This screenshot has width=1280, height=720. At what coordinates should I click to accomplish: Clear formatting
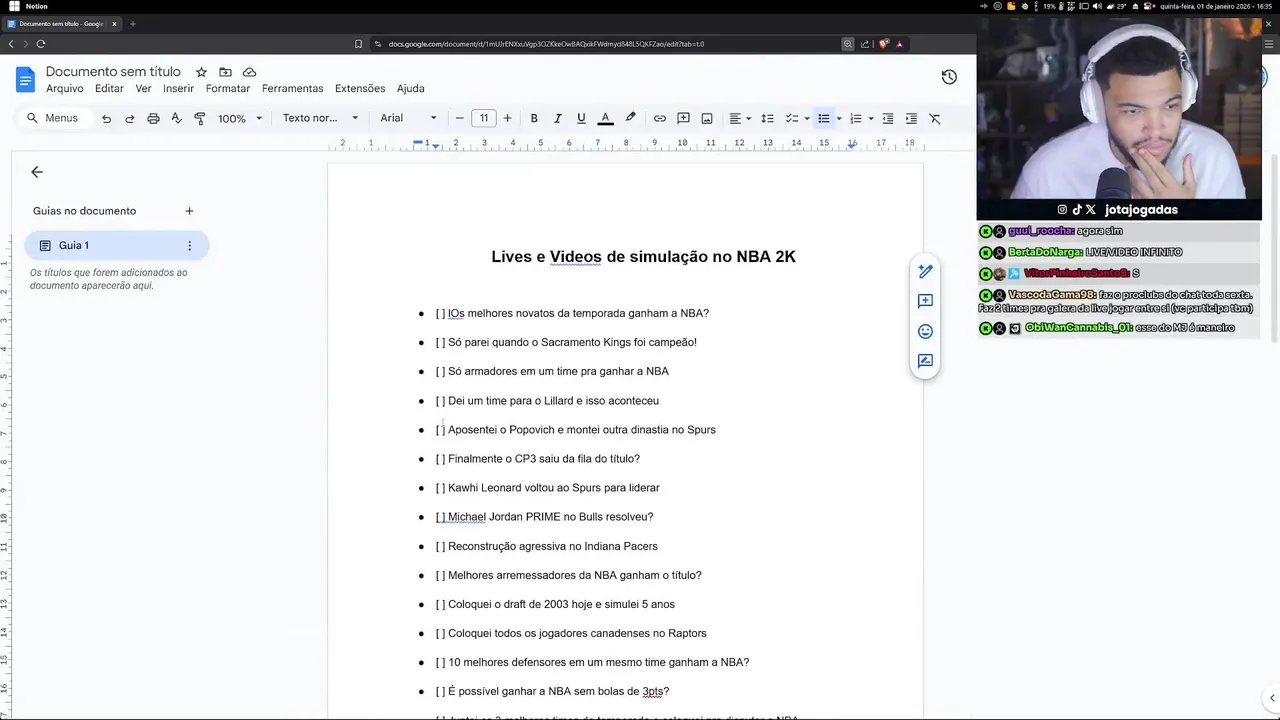pos(935,118)
